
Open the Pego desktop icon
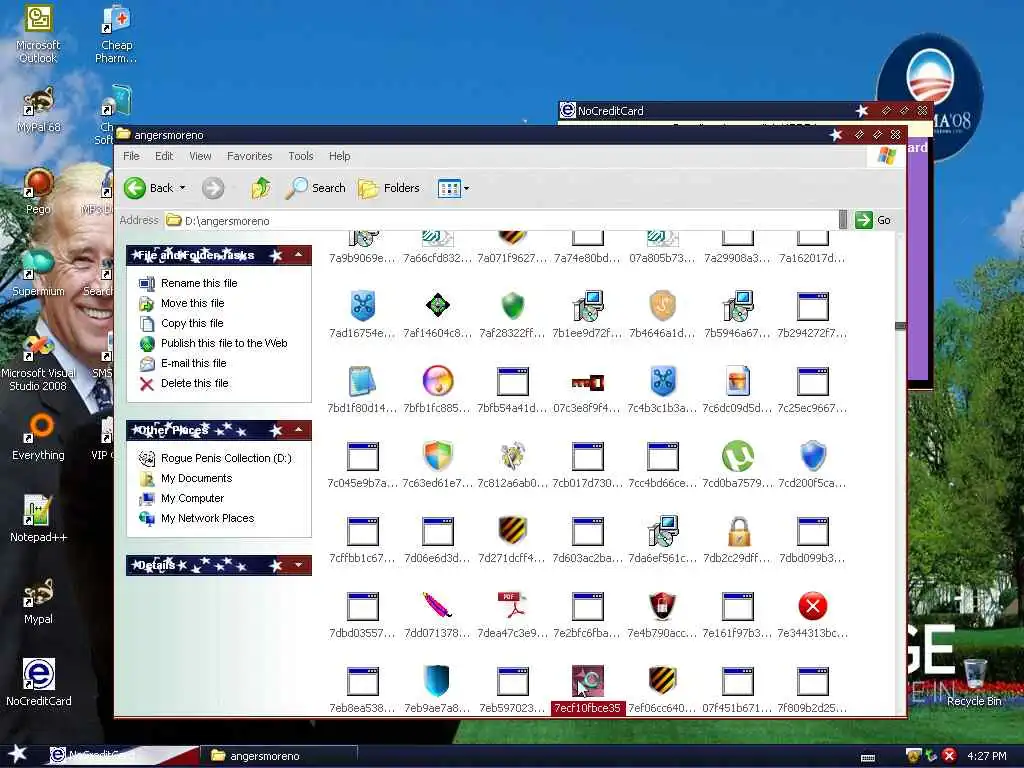click(x=38, y=191)
